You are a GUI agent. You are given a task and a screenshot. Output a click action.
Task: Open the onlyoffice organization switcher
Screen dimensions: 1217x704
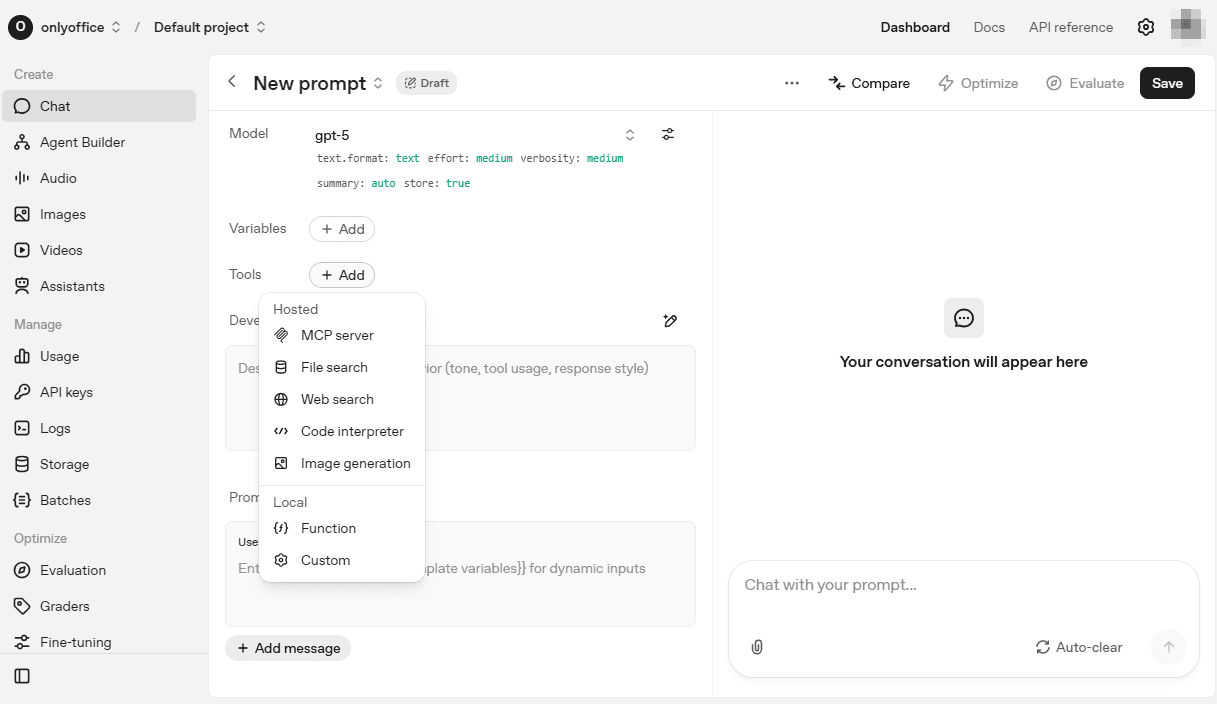pyautogui.click(x=65, y=27)
